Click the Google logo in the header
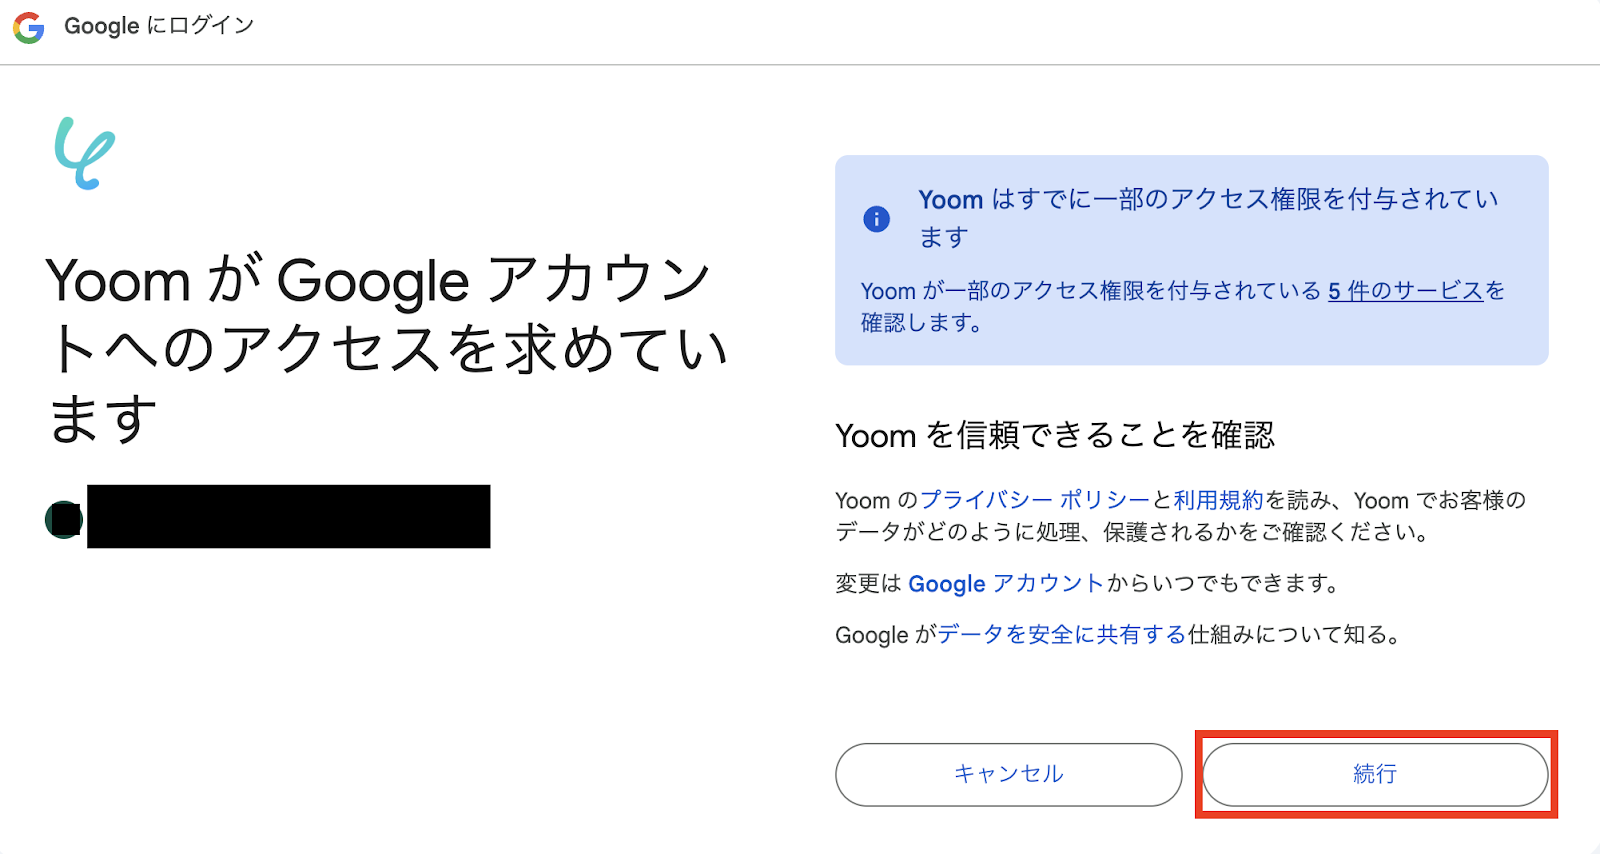Image resolution: width=1600 pixels, height=854 pixels. (29, 27)
